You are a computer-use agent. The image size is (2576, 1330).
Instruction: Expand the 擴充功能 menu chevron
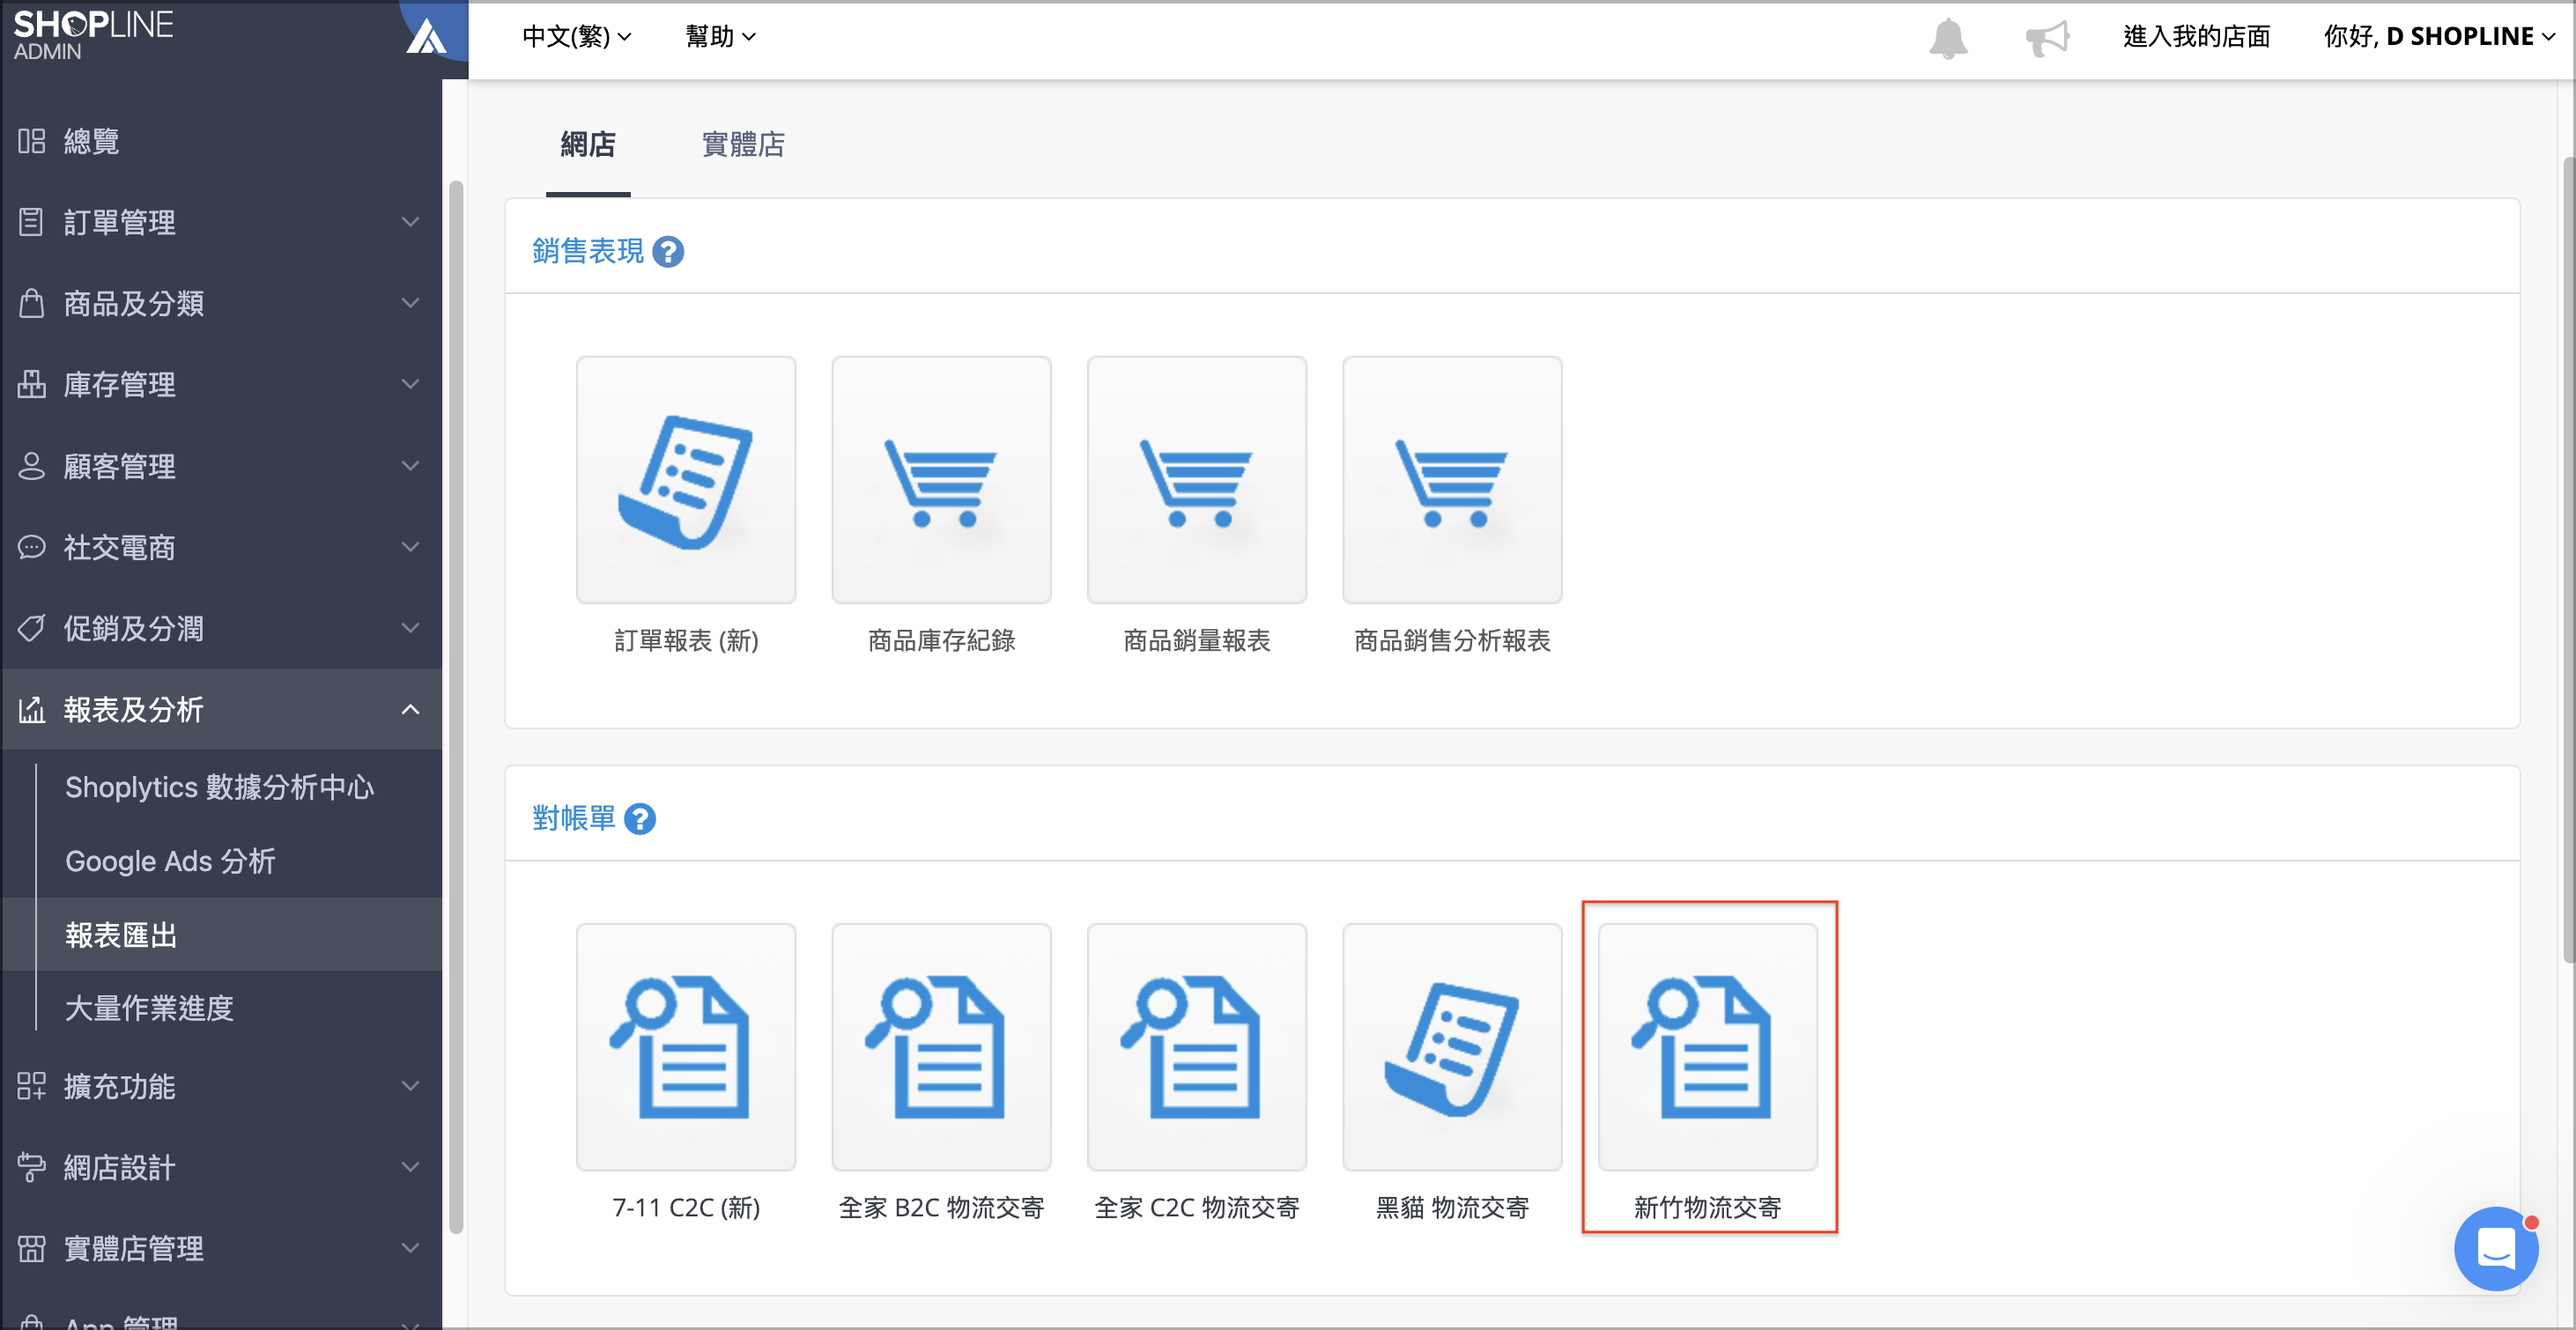(x=410, y=1086)
